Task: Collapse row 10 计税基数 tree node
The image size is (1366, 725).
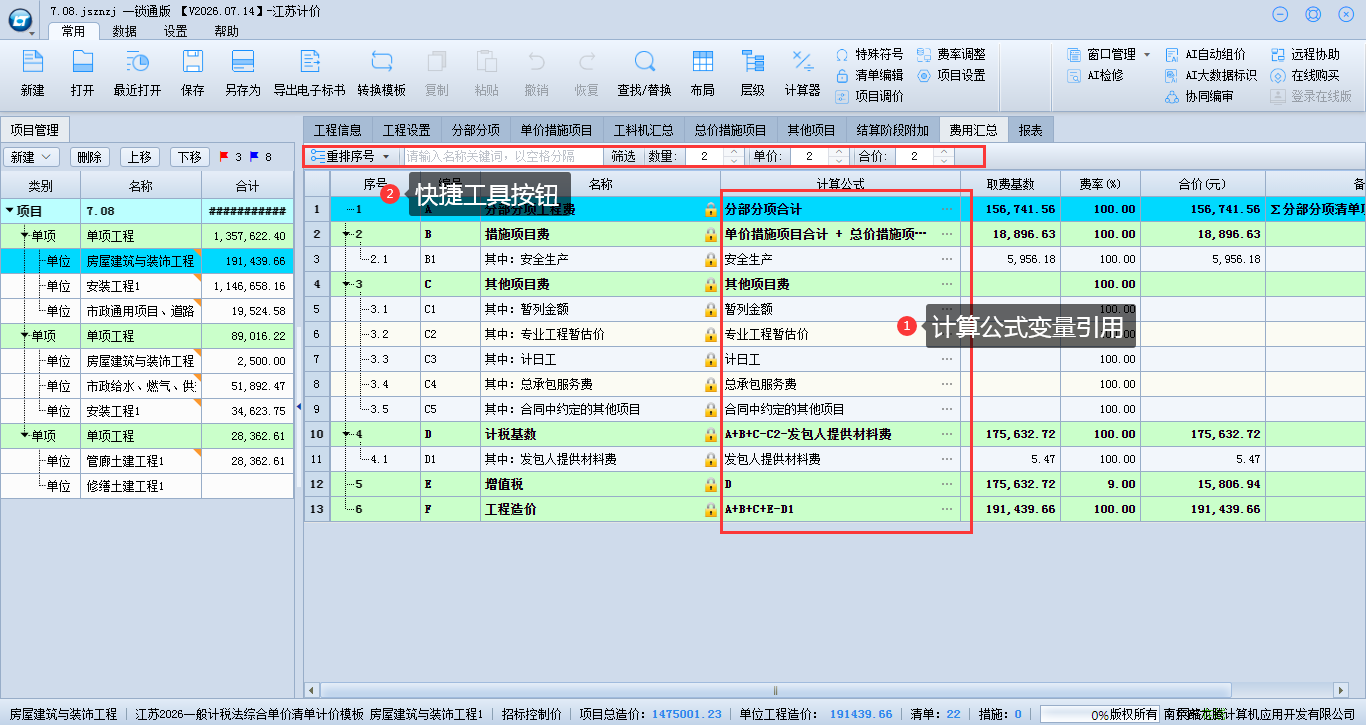Action: pos(346,434)
